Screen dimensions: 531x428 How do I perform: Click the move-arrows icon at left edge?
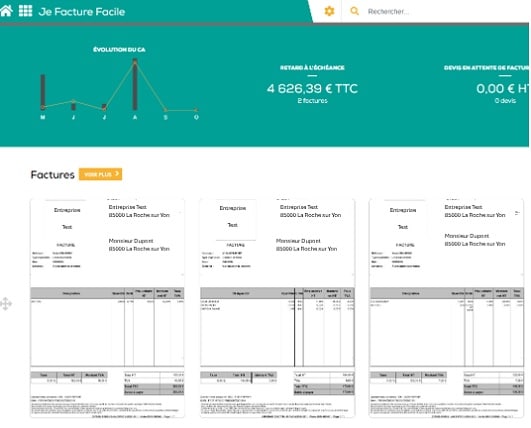click(6, 304)
